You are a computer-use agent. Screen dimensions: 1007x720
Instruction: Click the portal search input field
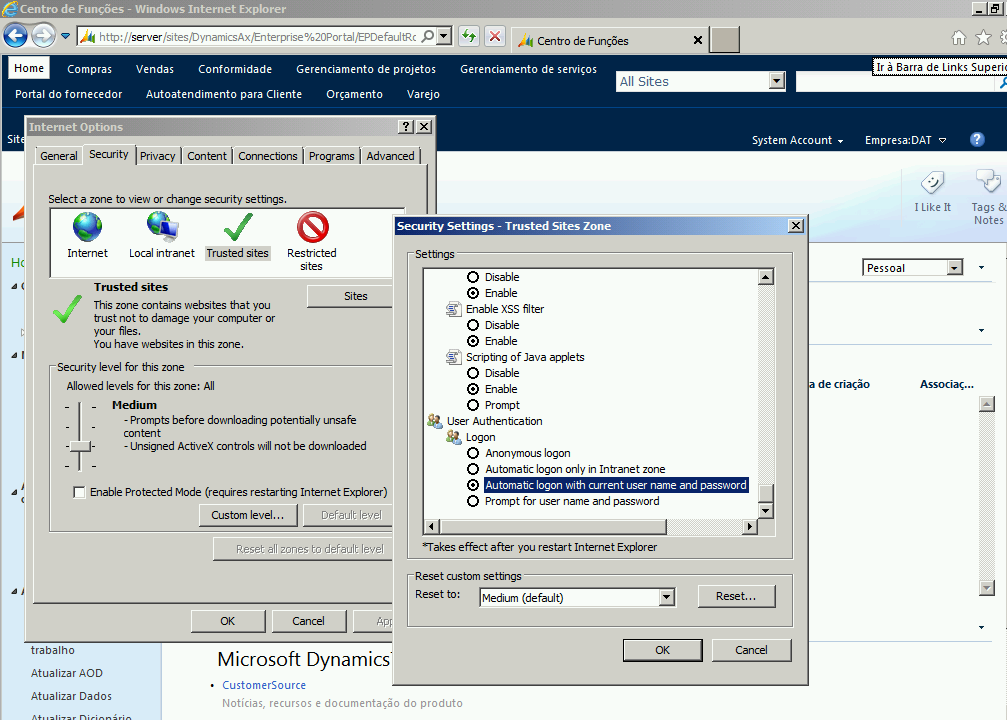[x=896, y=82]
